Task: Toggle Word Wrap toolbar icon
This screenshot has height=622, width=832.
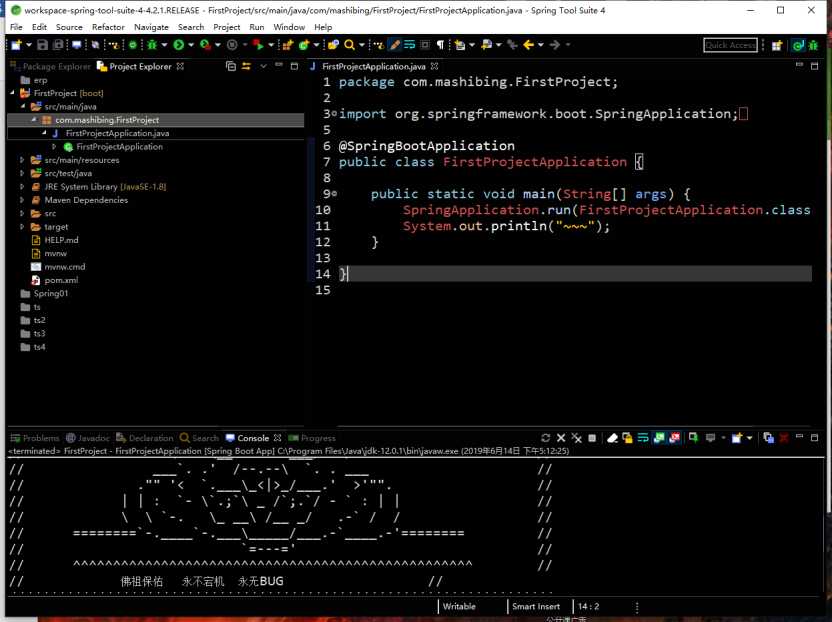Action: 410,45
